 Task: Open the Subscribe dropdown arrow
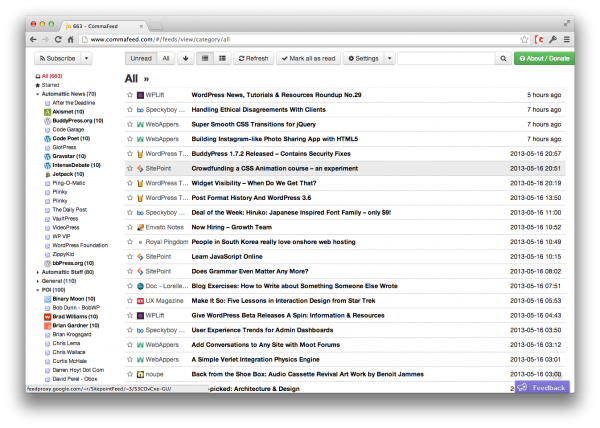(x=86, y=59)
